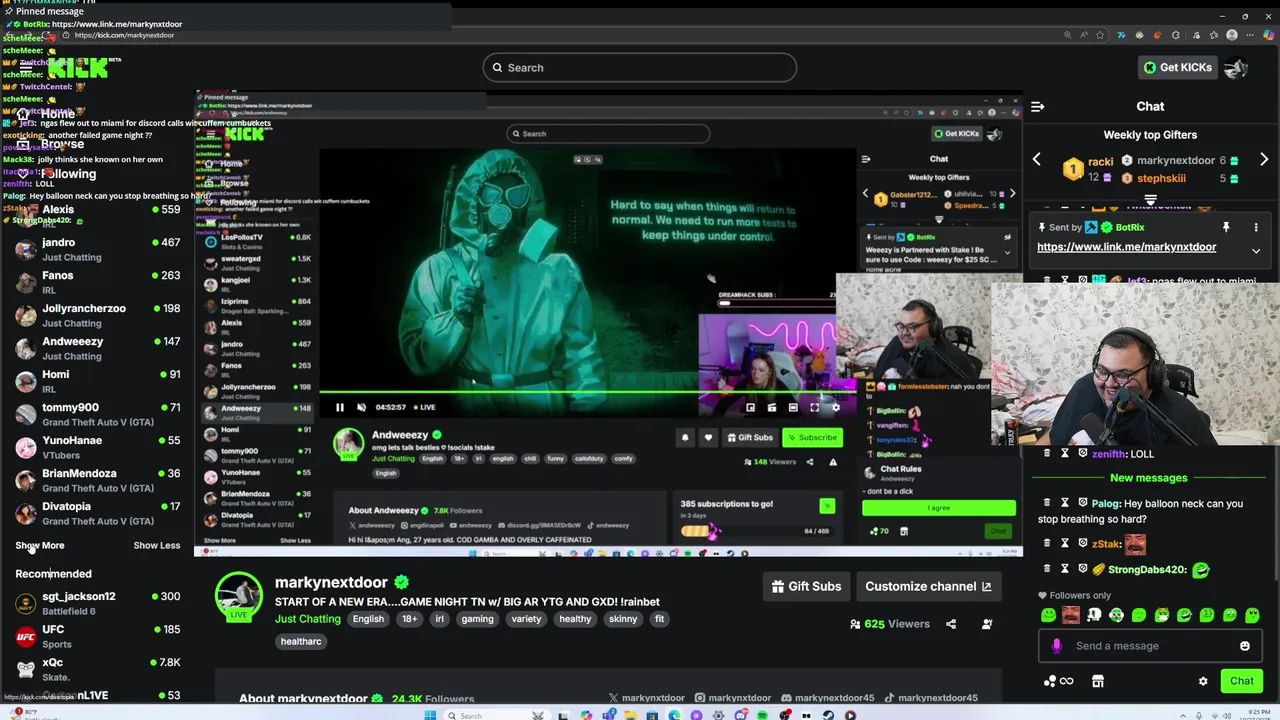Open the Get KICKs button

pyautogui.click(x=1178, y=67)
